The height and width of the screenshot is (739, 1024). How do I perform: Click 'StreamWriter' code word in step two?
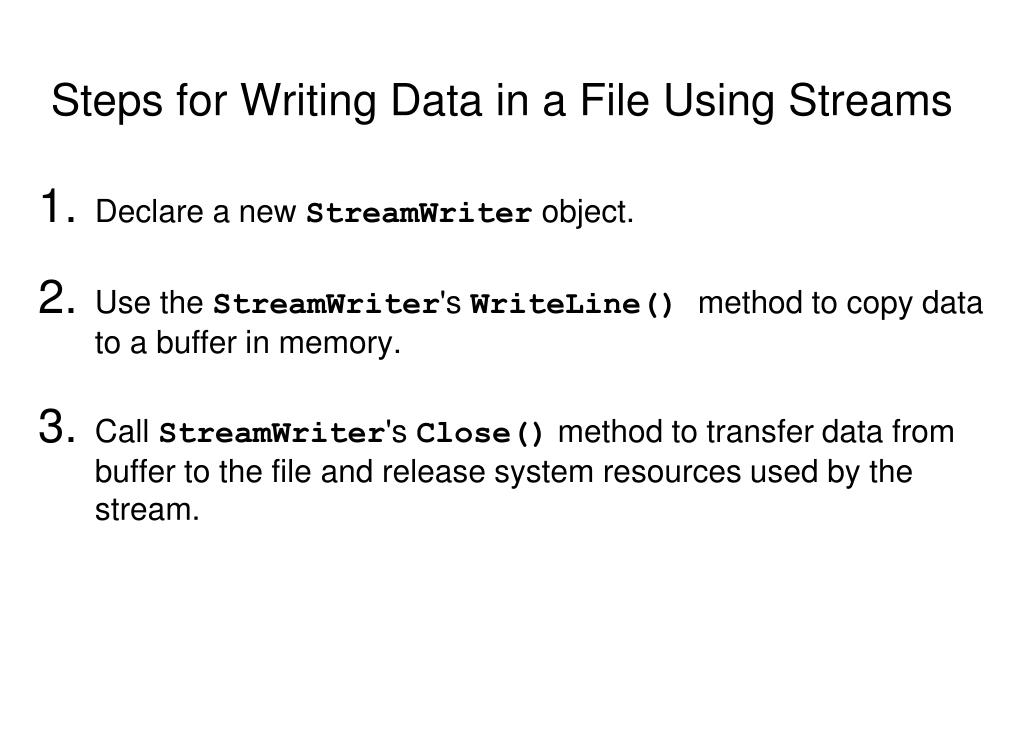326,304
